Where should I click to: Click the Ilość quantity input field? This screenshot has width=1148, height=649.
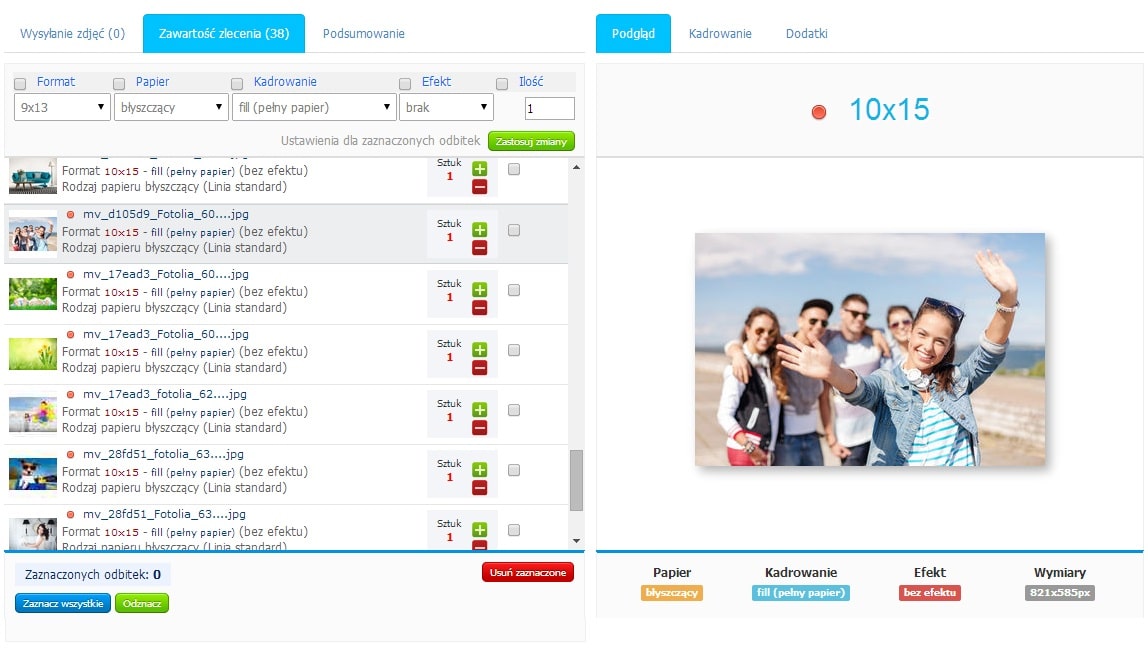tap(550, 108)
